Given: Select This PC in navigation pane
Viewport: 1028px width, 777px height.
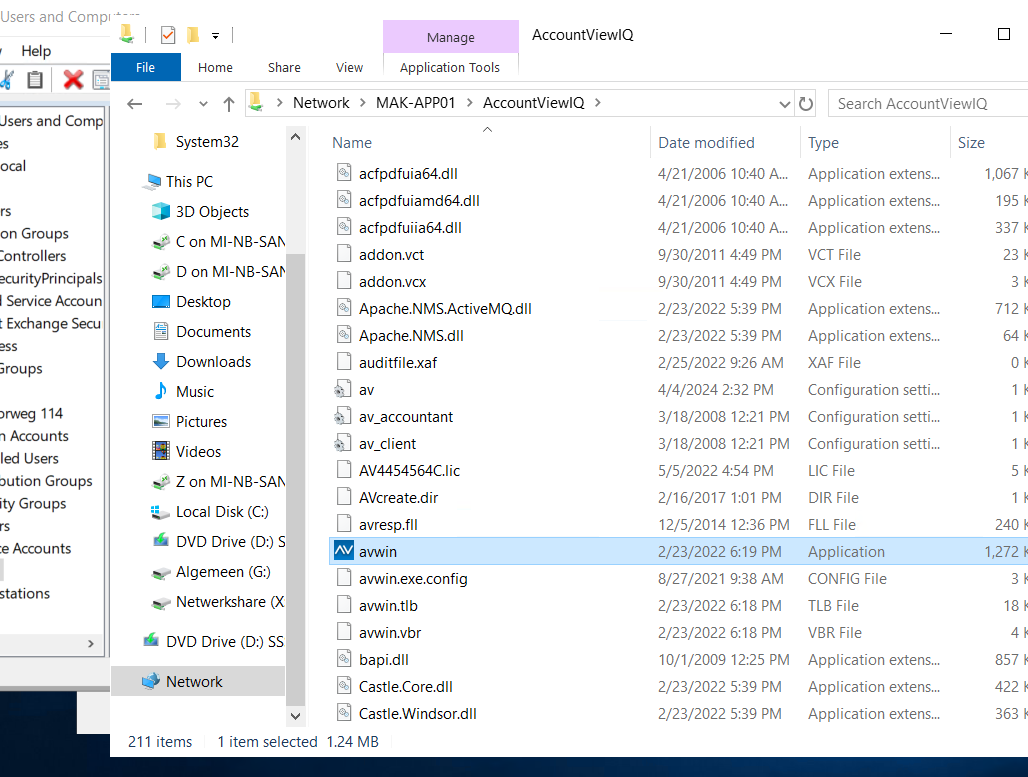Looking at the screenshot, I should point(189,182).
